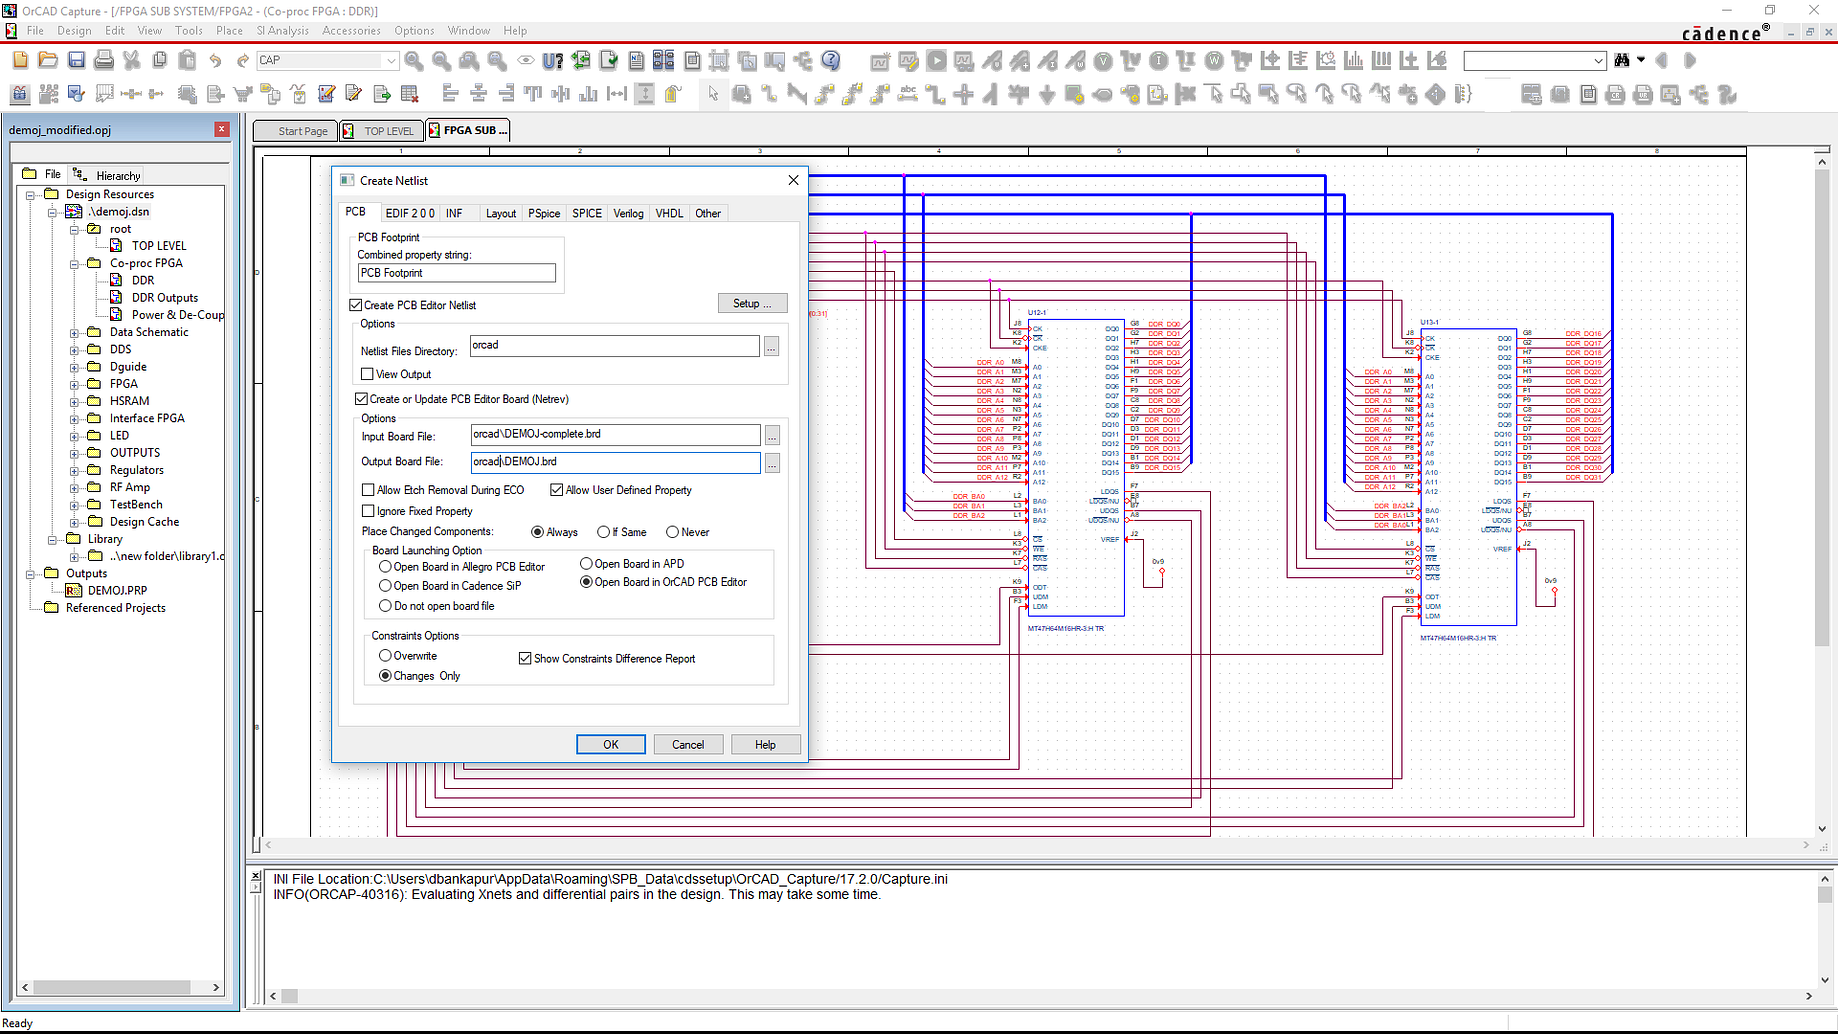The image size is (1838, 1034).
Task: Click OK to create the netlist
Action: [610, 744]
